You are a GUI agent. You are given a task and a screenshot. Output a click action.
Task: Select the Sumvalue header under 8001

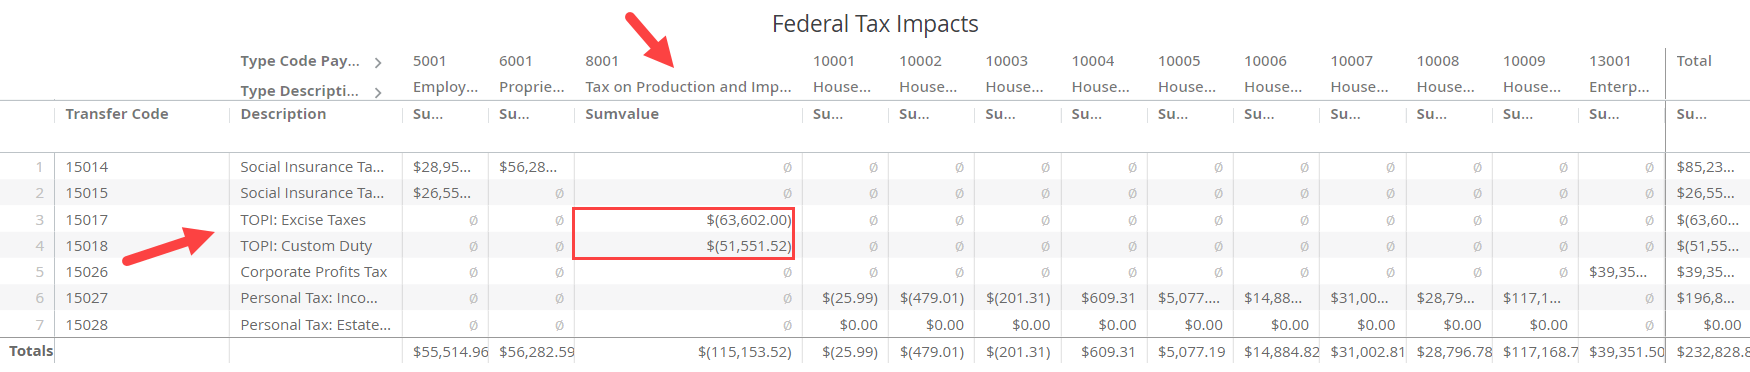click(x=622, y=114)
